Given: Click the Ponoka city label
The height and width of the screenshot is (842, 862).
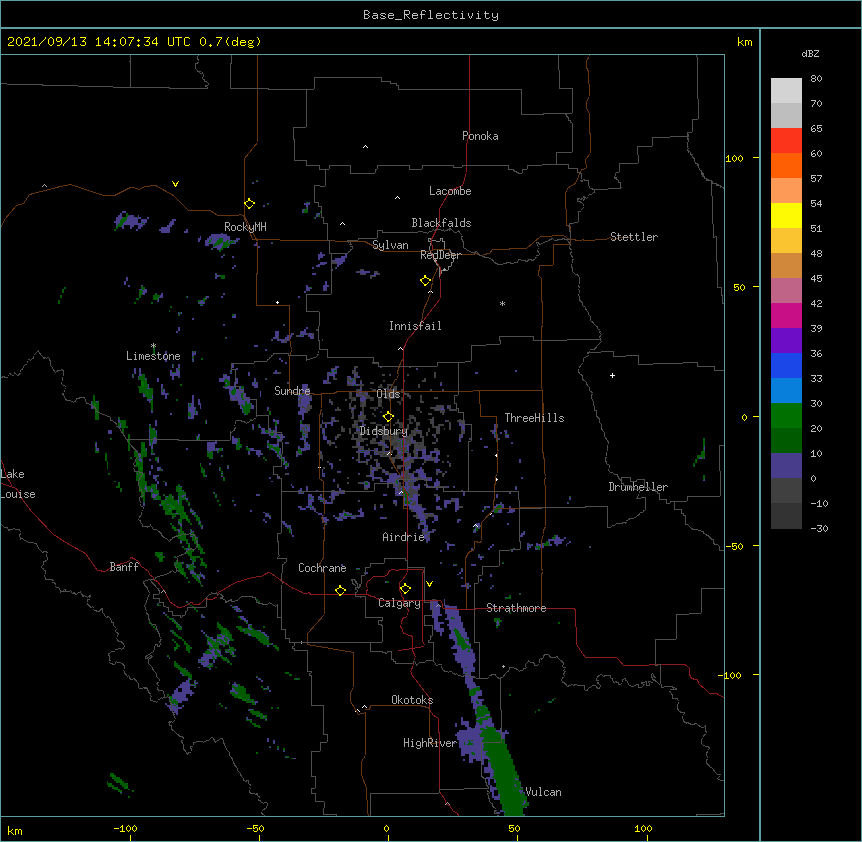Looking at the screenshot, I should click(x=480, y=136).
